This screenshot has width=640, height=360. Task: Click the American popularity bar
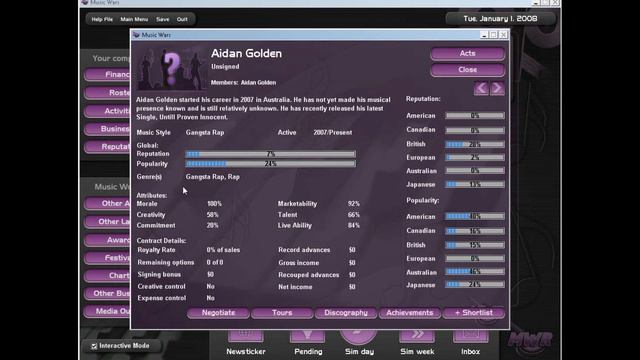point(475,216)
